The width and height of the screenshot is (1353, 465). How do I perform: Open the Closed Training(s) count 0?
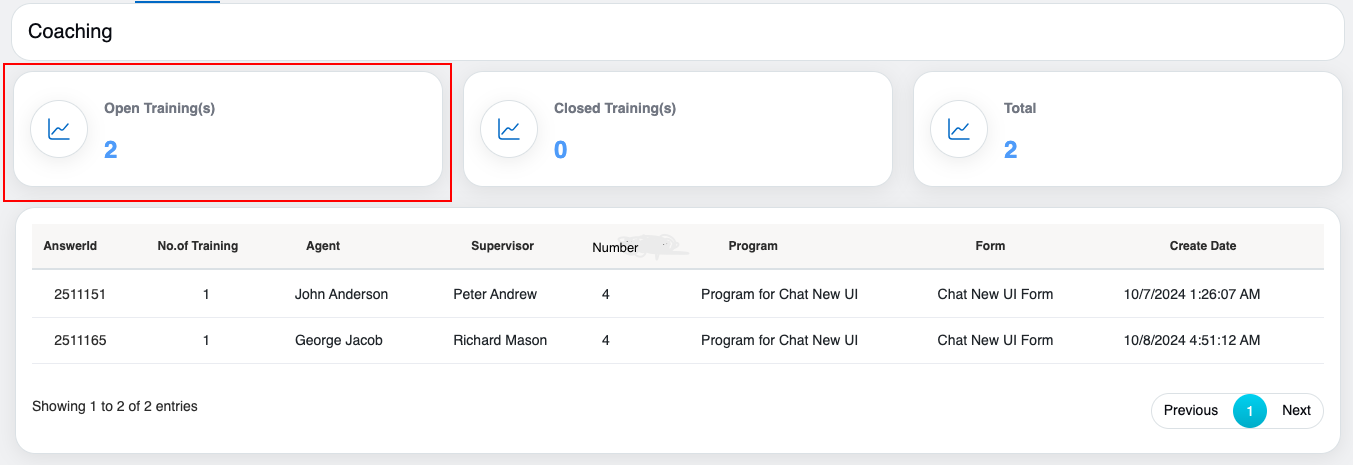[561, 150]
